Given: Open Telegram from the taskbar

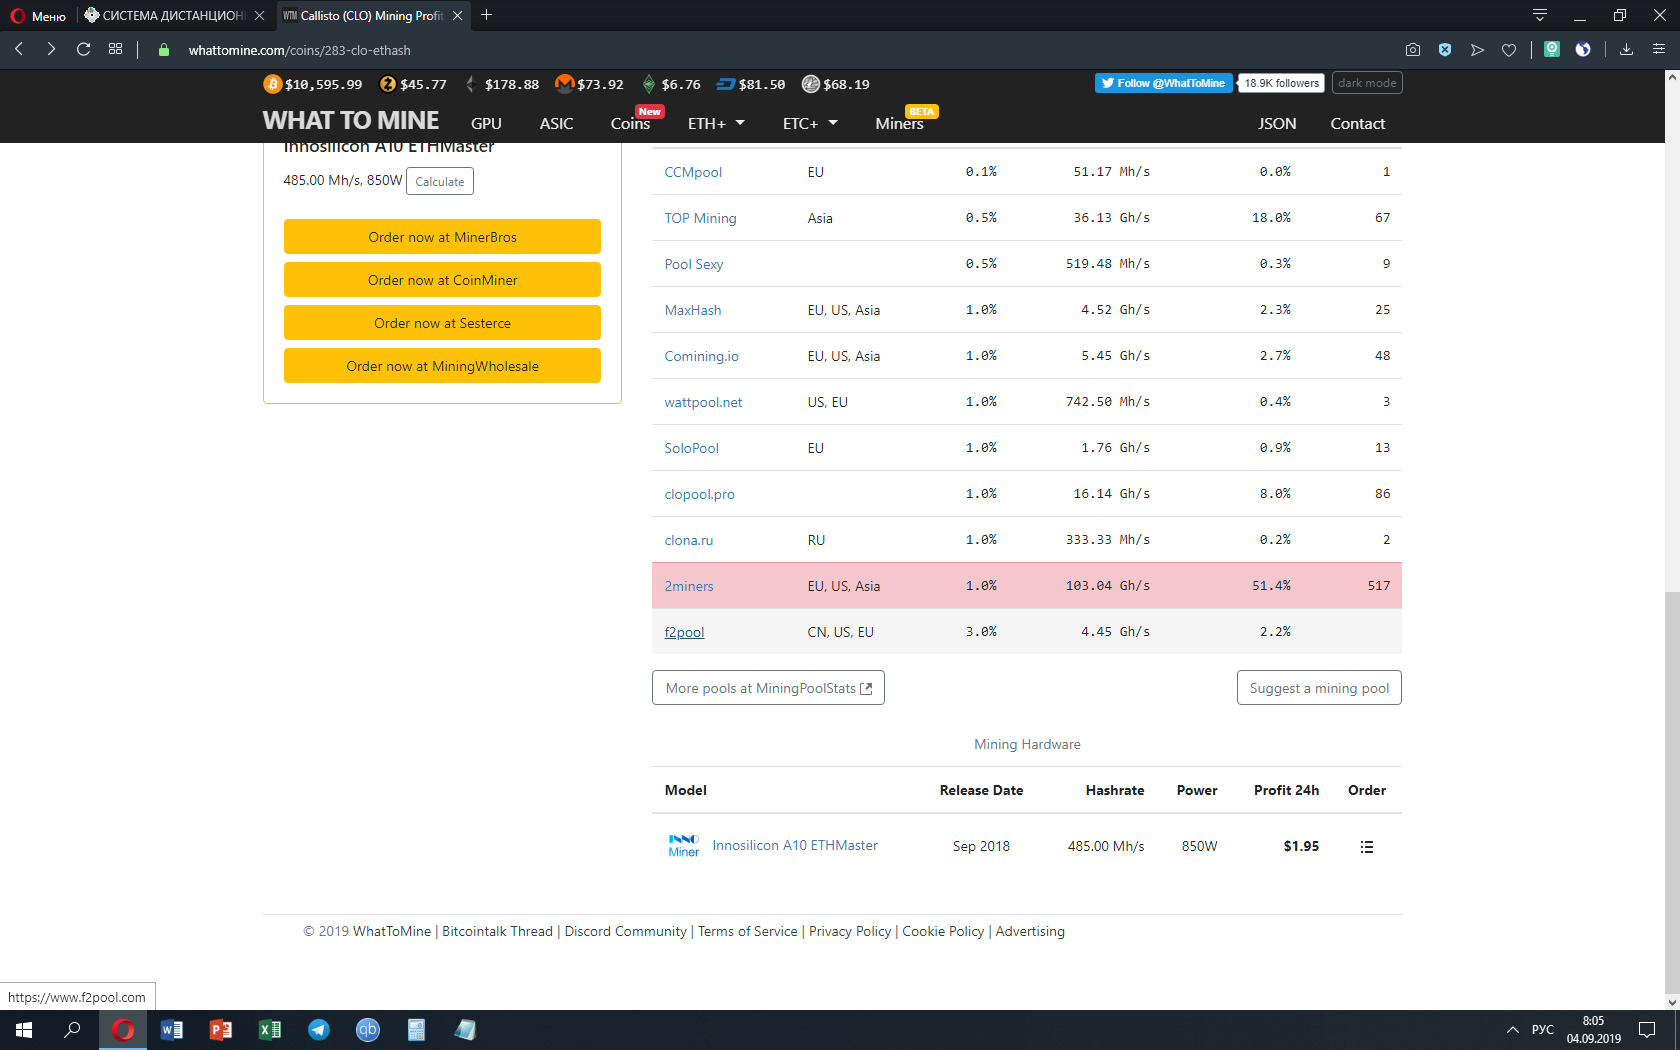Looking at the screenshot, I should coord(319,1029).
